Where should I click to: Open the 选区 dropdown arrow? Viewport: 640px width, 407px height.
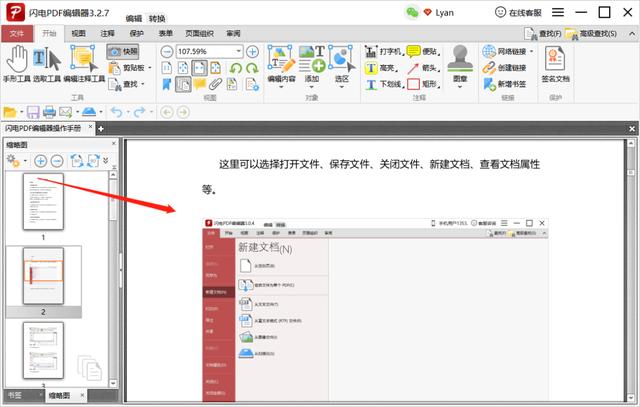(342, 87)
